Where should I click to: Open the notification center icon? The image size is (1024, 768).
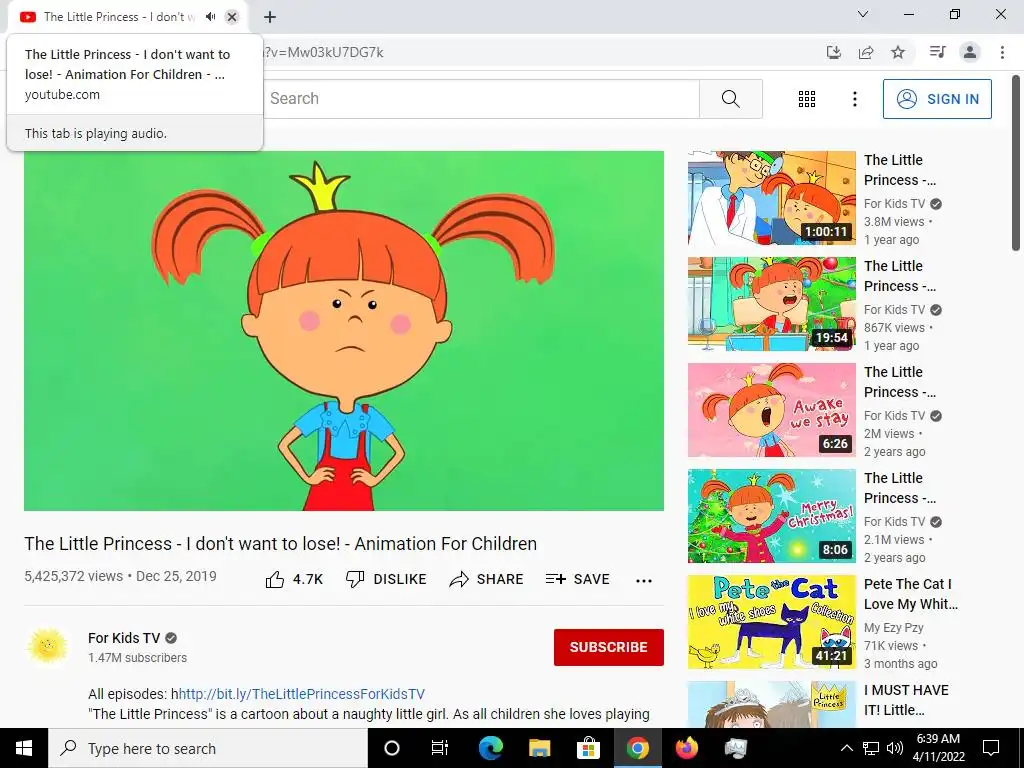click(991, 748)
